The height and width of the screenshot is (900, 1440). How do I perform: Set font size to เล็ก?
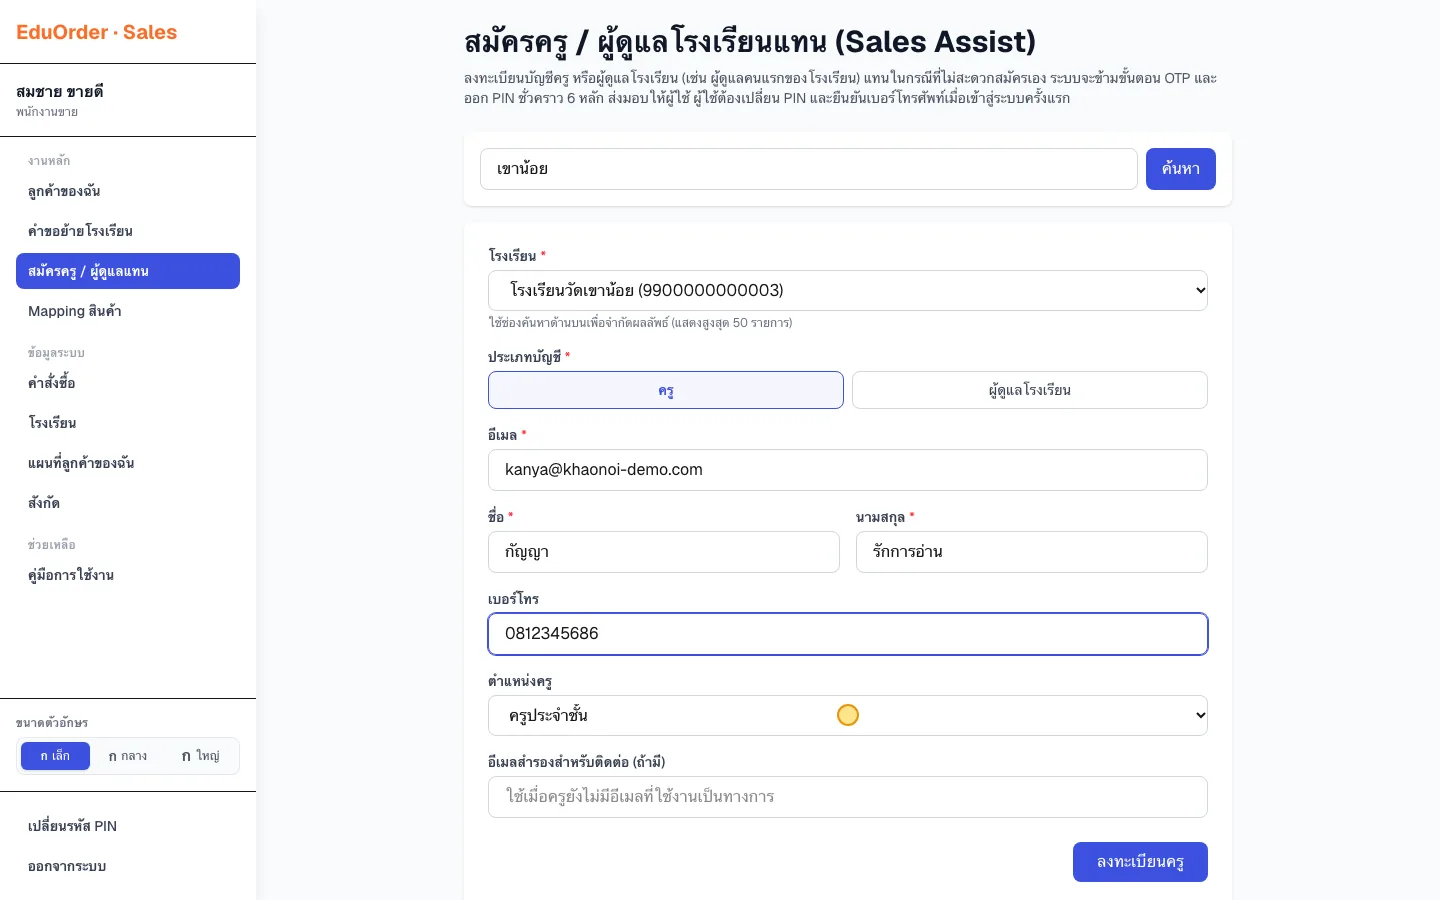tap(55, 756)
